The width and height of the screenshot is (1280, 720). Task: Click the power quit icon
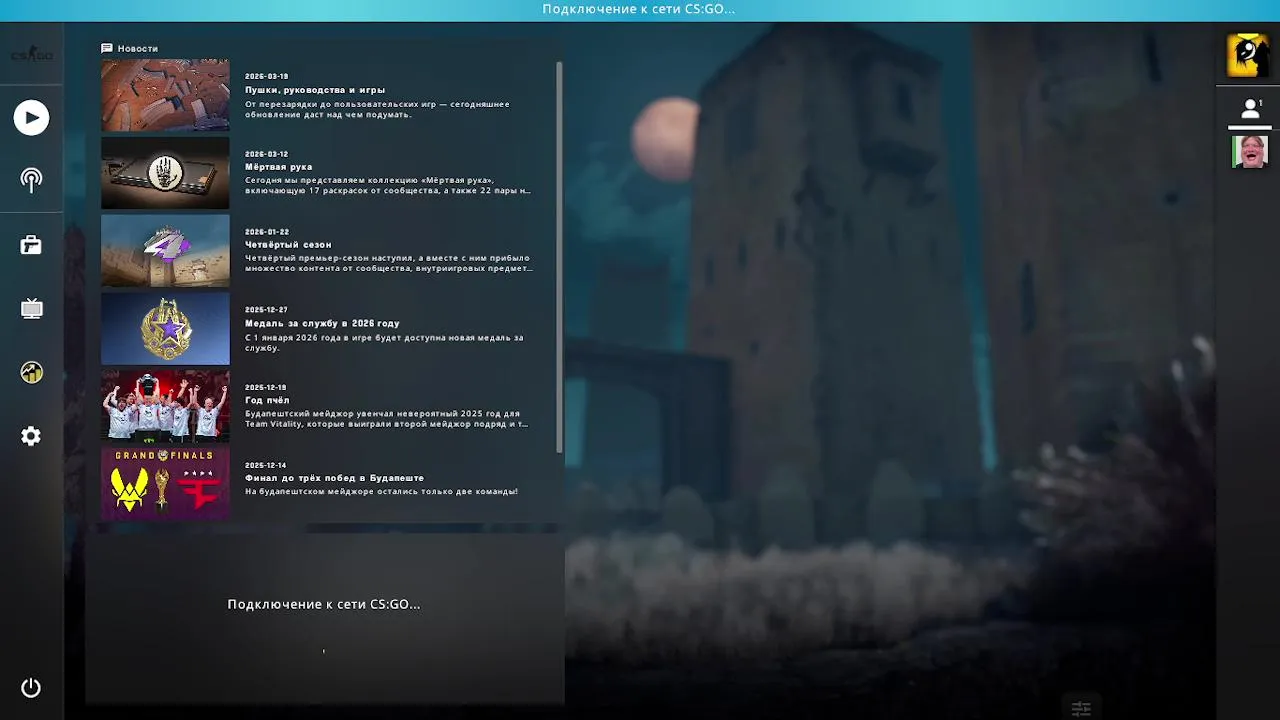pyautogui.click(x=31, y=688)
